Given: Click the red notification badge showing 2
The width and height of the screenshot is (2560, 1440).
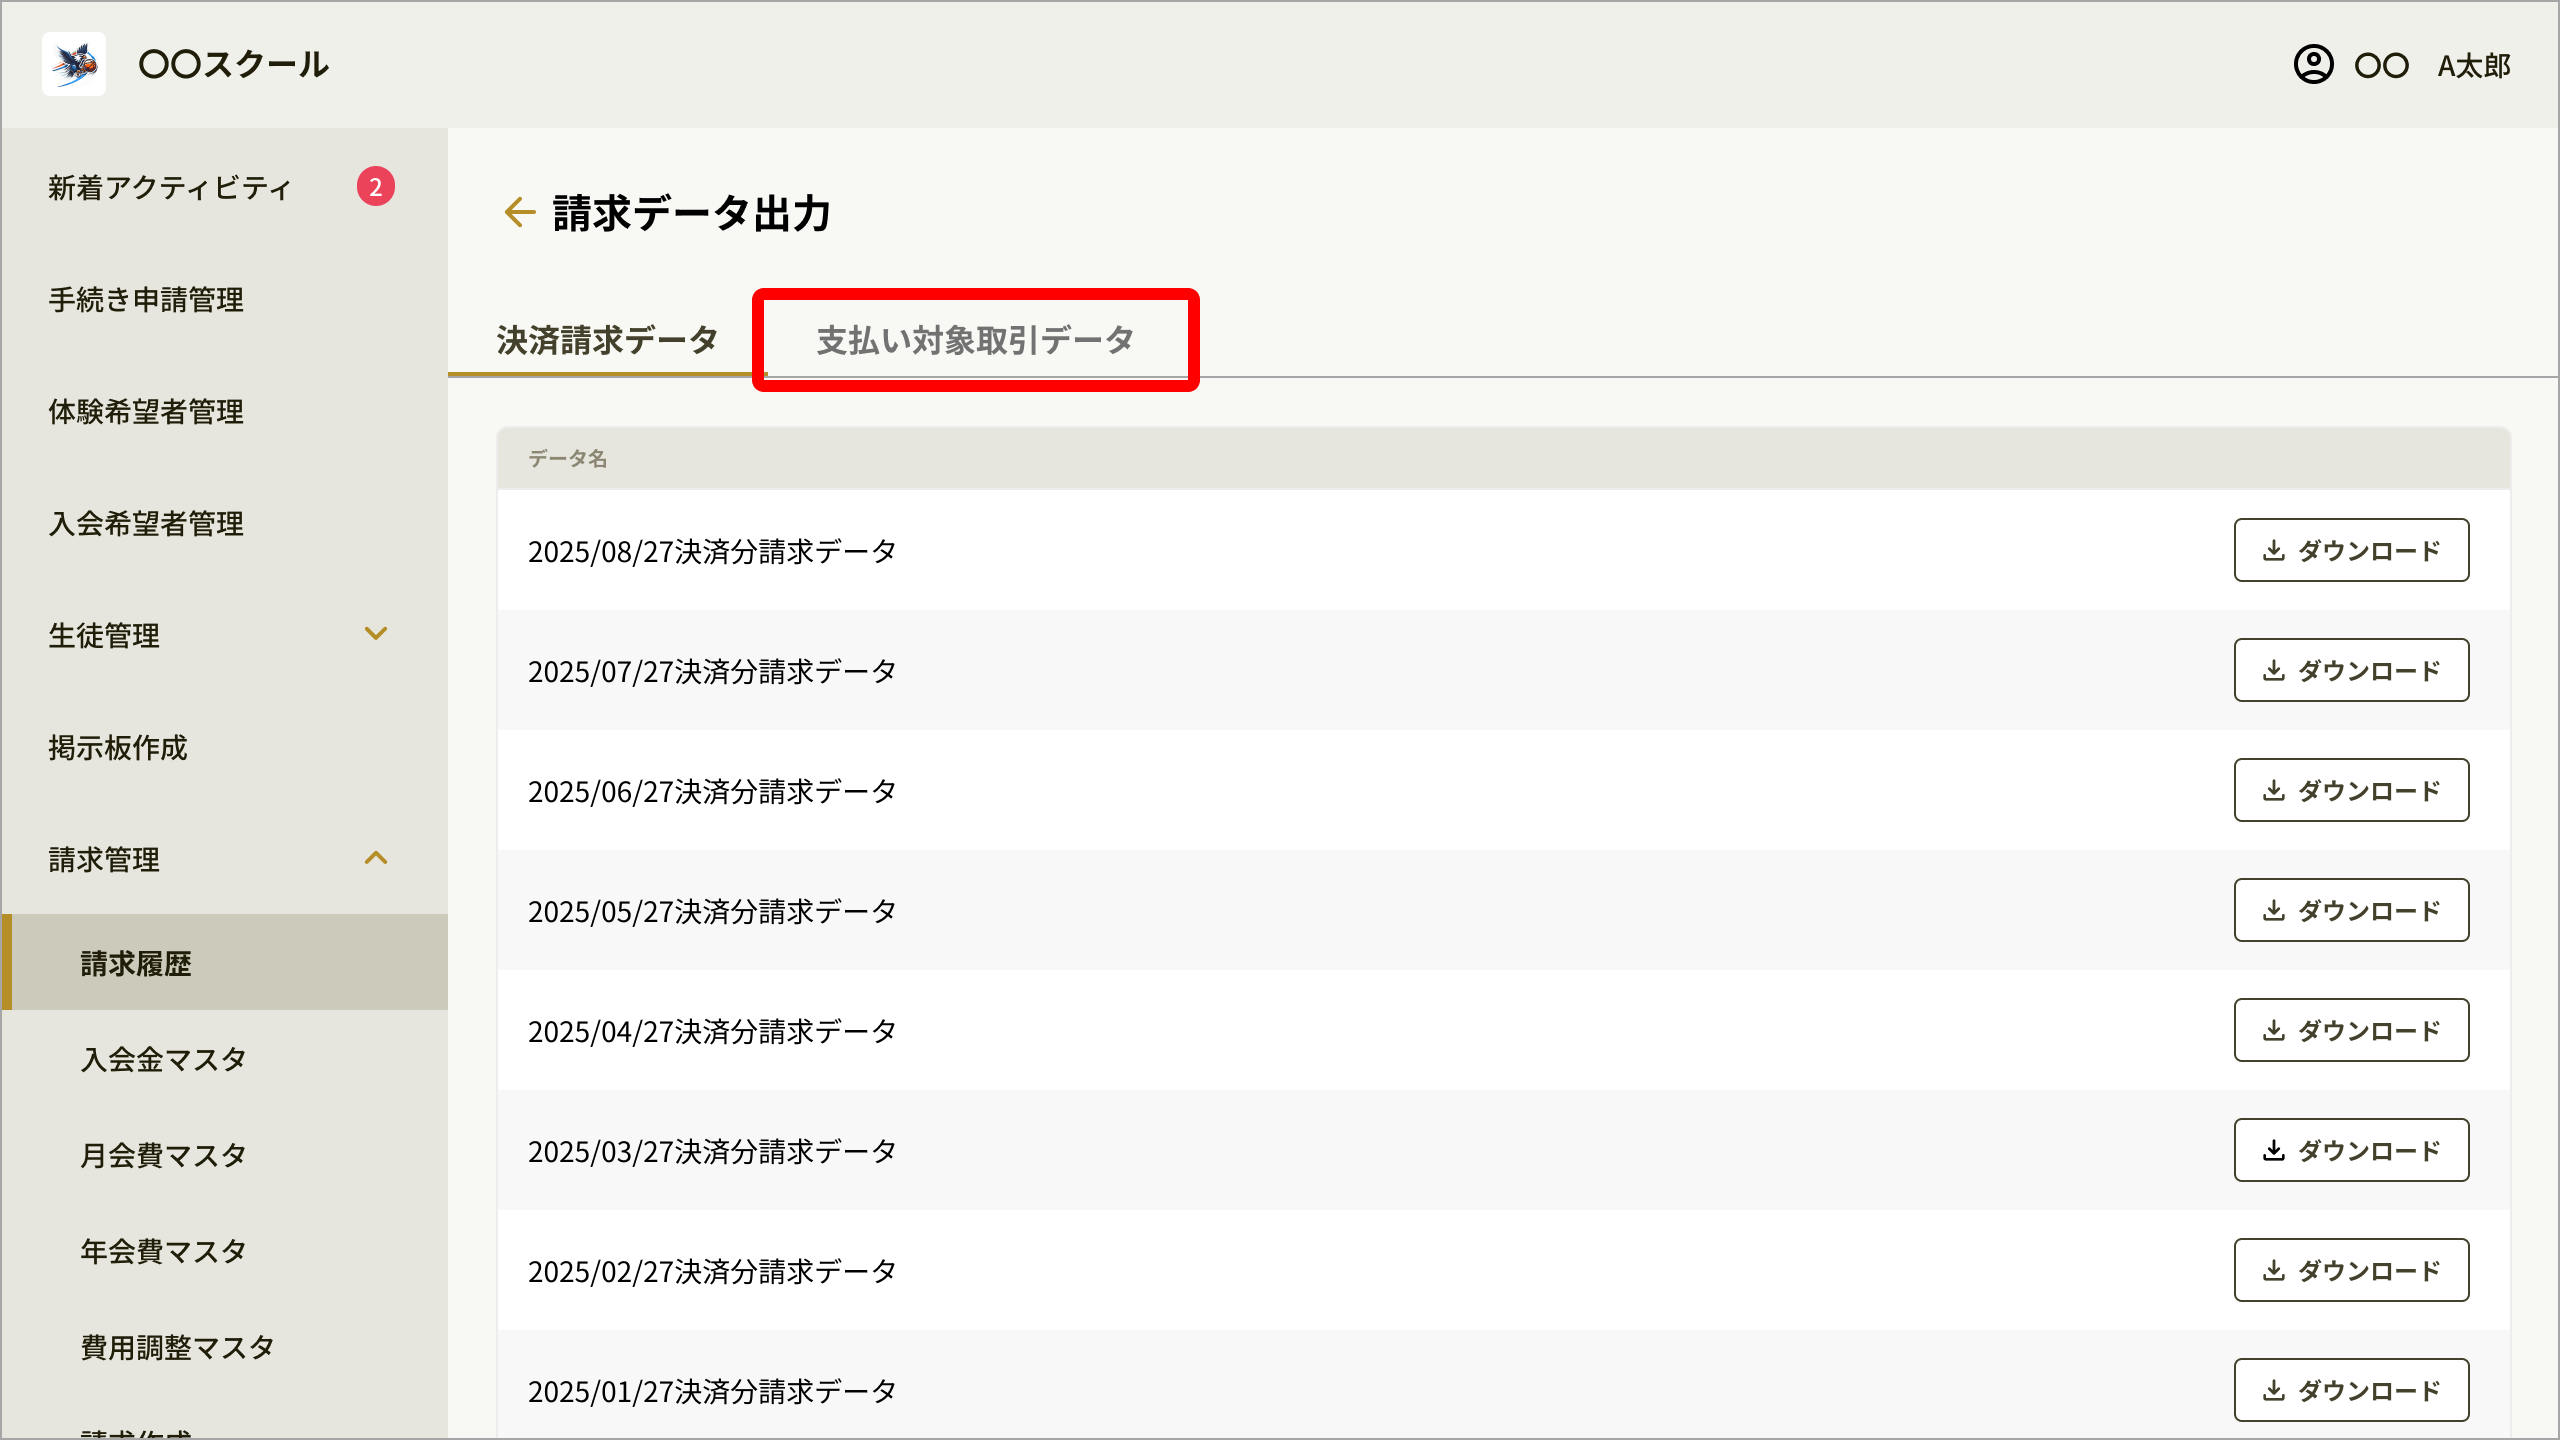Looking at the screenshot, I should tap(376, 186).
